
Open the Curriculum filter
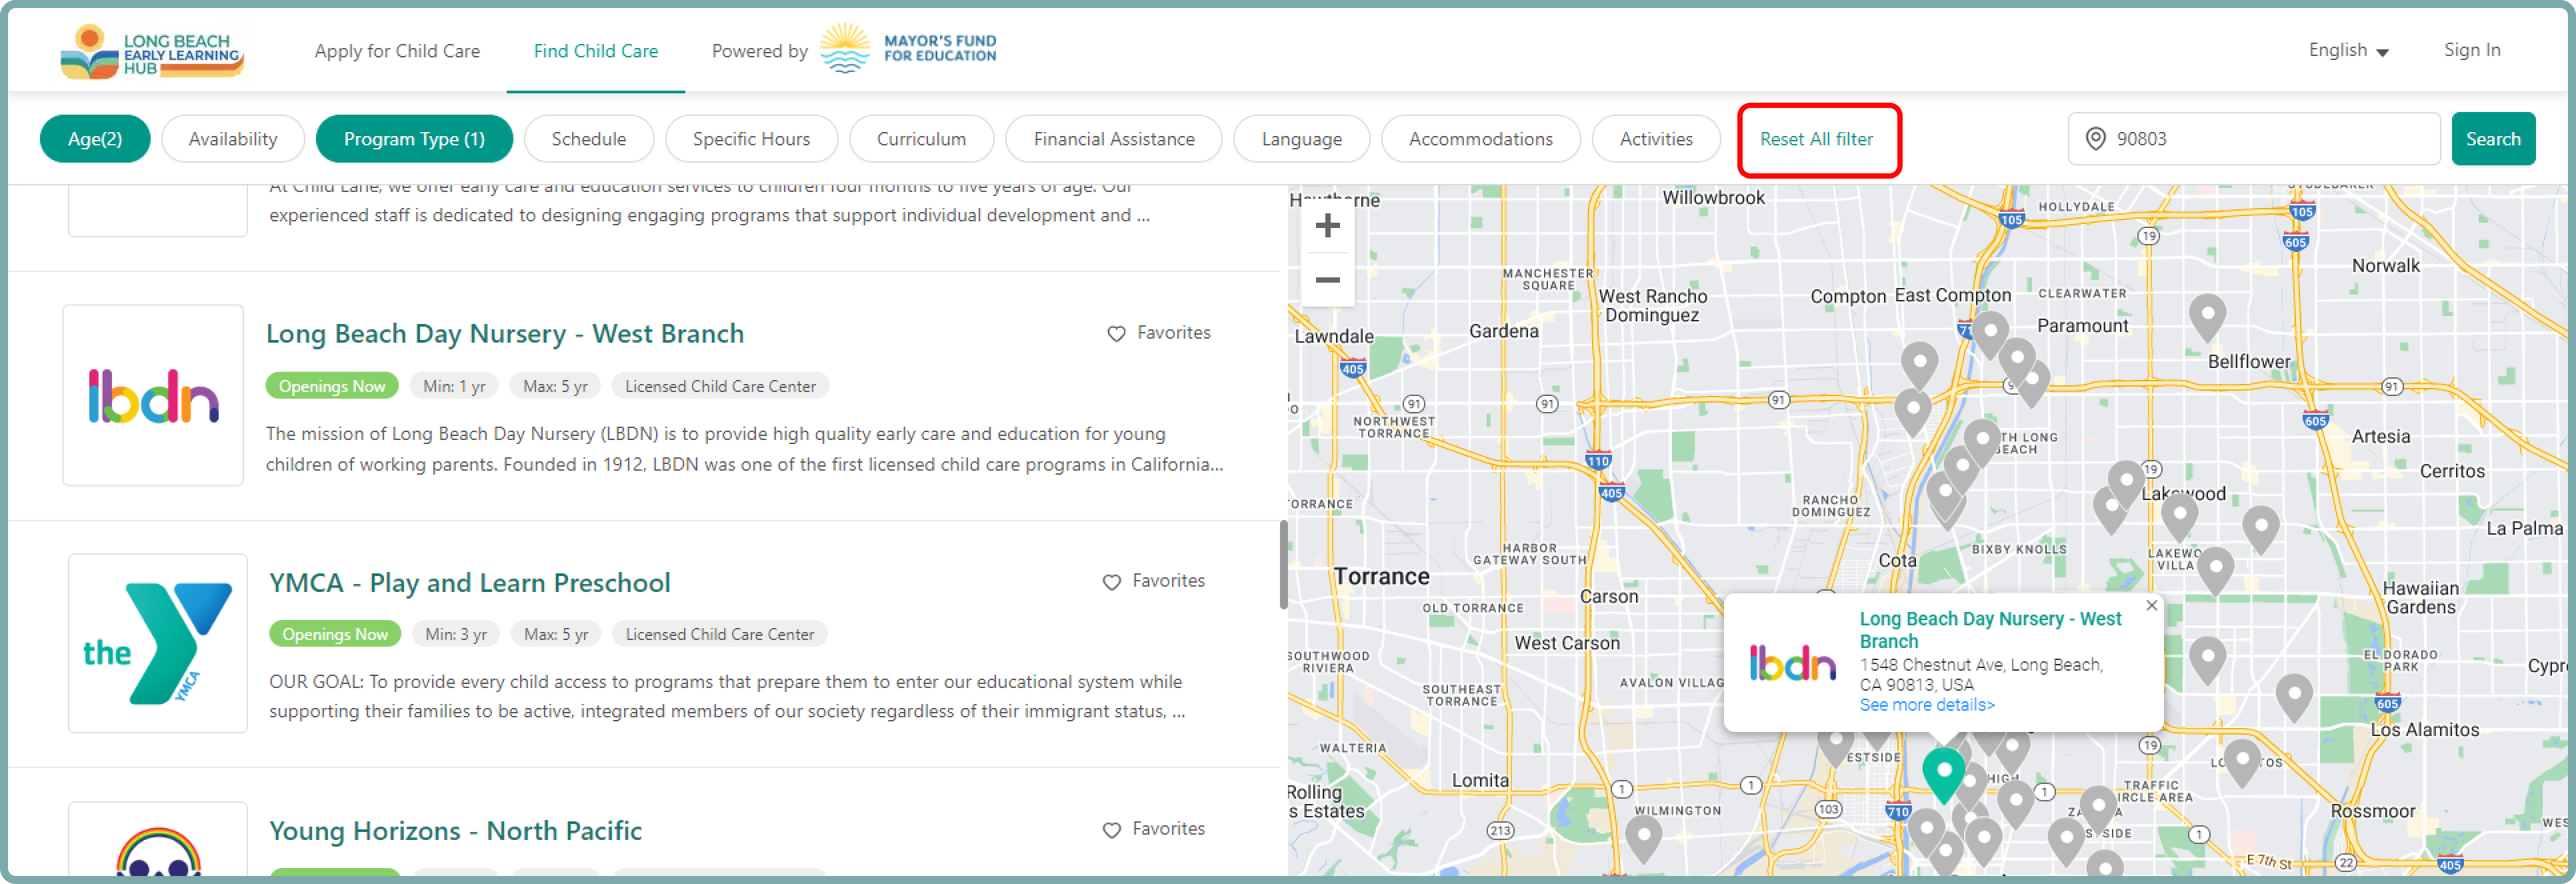[921, 139]
